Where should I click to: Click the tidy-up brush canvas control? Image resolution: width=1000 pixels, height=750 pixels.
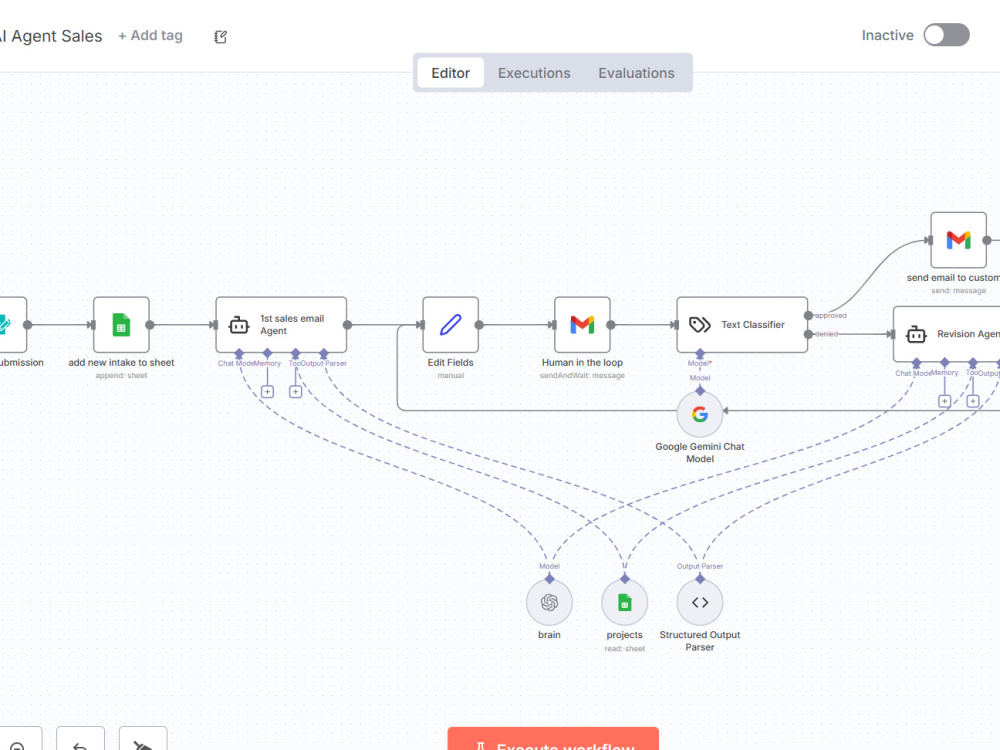[143, 740]
